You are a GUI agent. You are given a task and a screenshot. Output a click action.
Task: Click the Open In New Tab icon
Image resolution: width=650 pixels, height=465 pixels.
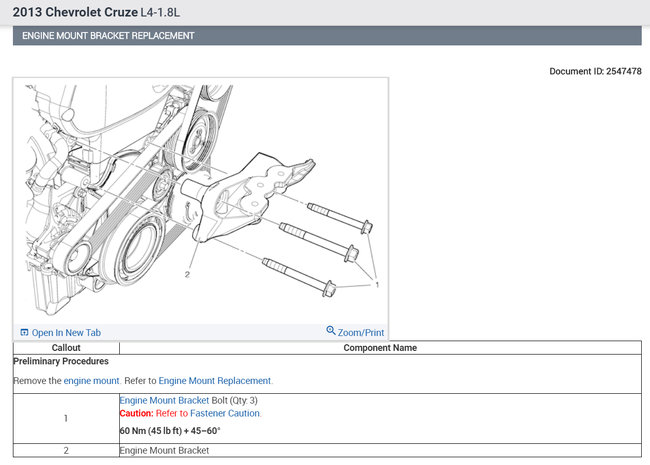coord(24,332)
